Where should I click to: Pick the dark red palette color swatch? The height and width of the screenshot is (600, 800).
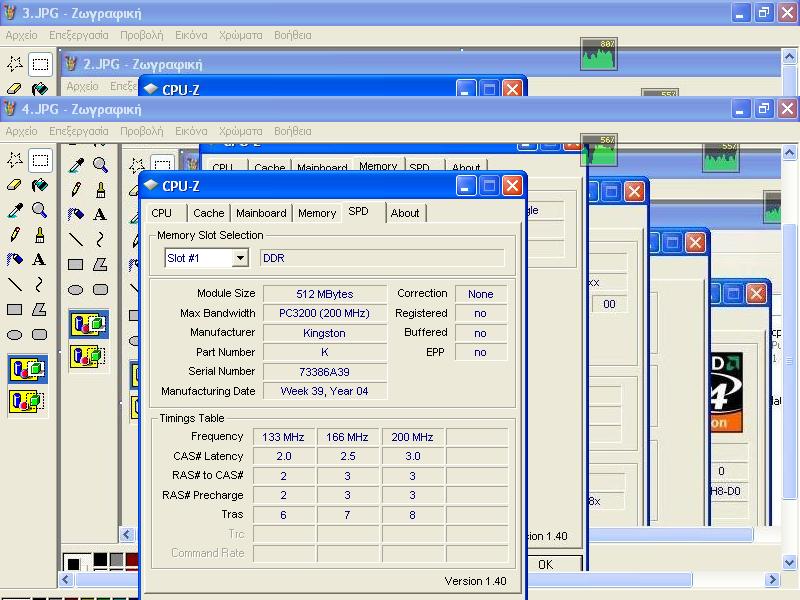pyautogui.click(x=133, y=560)
